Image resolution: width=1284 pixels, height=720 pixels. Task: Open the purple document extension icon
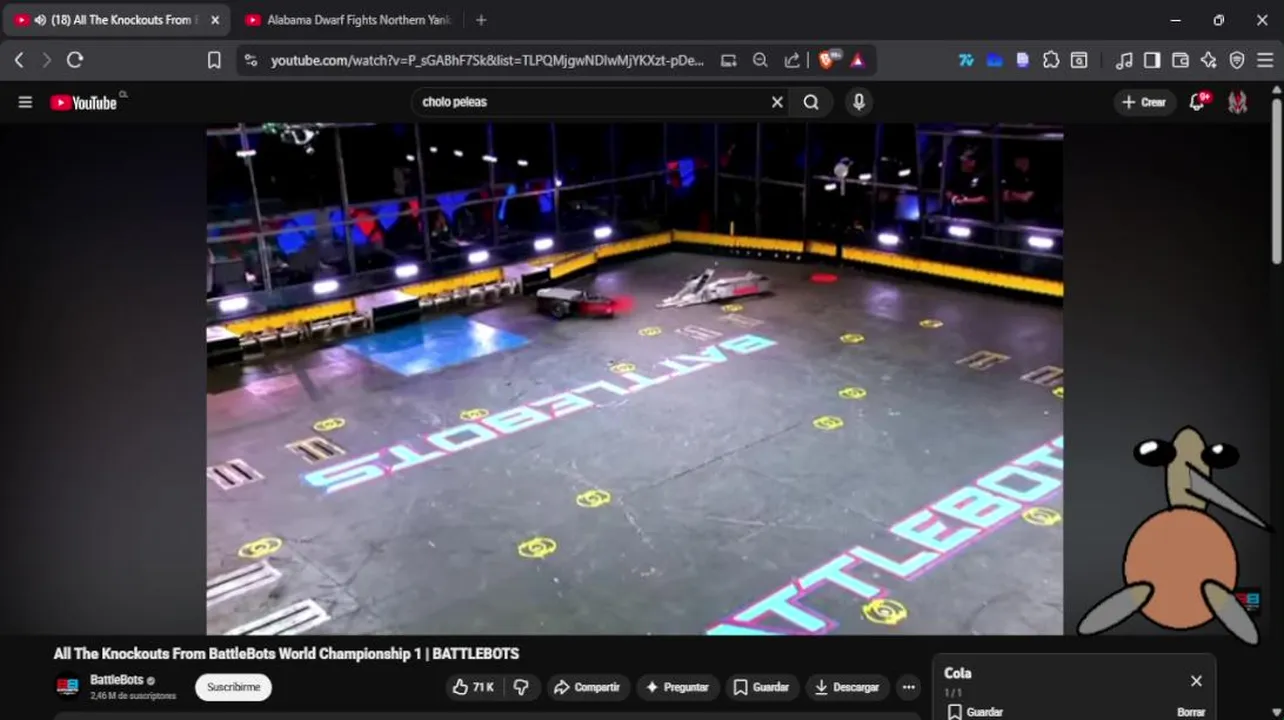pyautogui.click(x=1022, y=60)
